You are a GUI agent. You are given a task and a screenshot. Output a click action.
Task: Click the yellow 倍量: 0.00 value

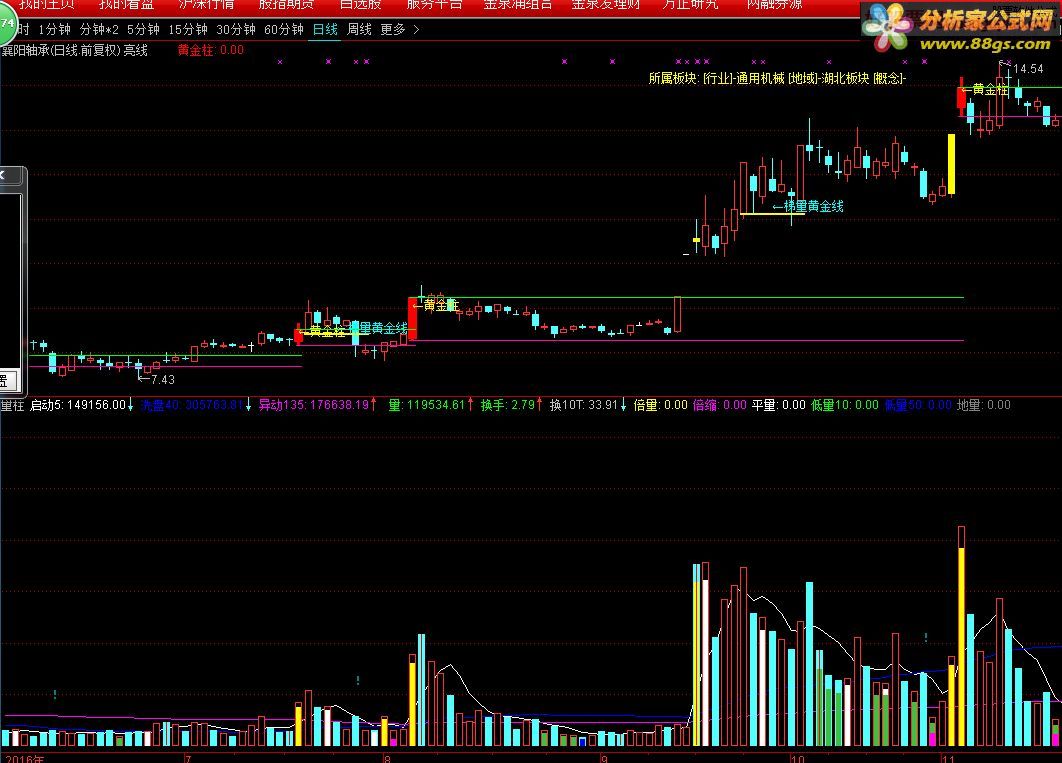(660, 405)
